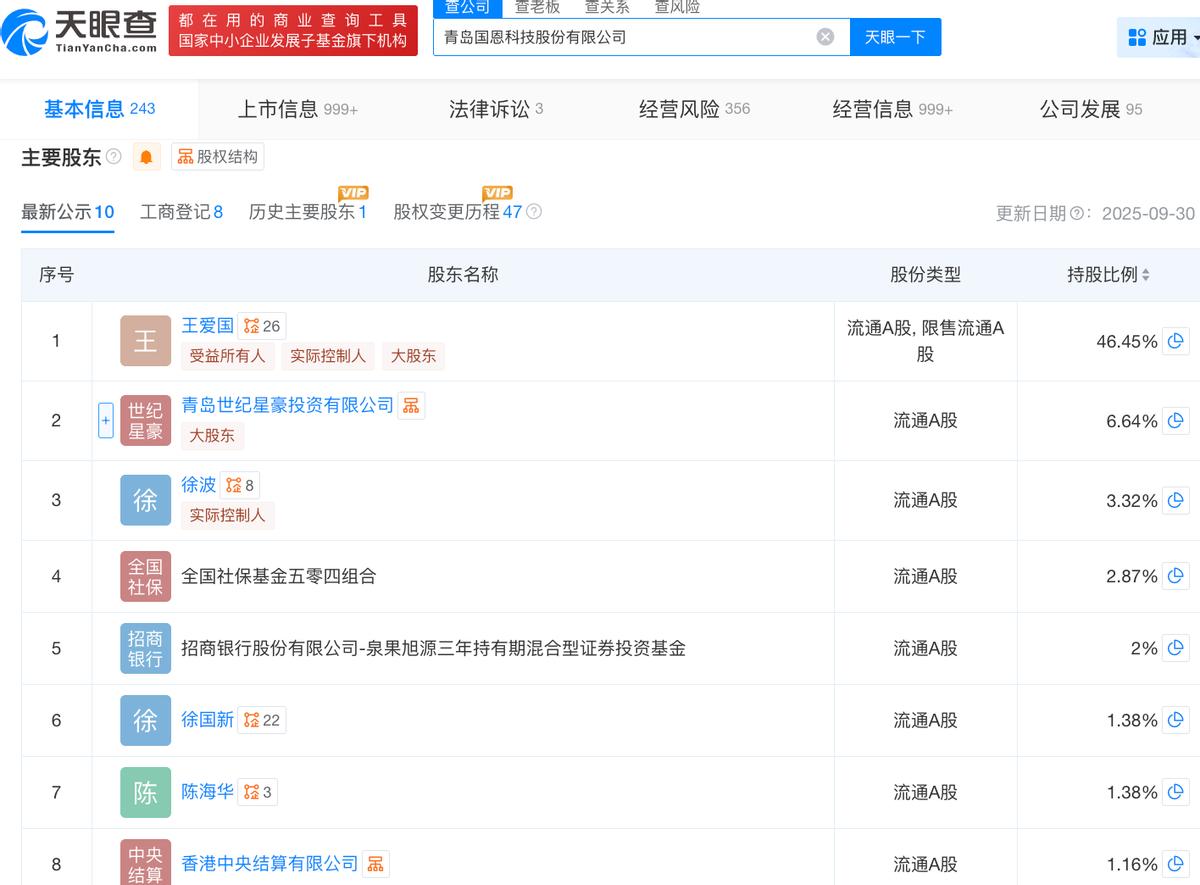Click 王爱国's 实际控制人 tag
Viewport: 1200px width, 885px height.
(327, 356)
